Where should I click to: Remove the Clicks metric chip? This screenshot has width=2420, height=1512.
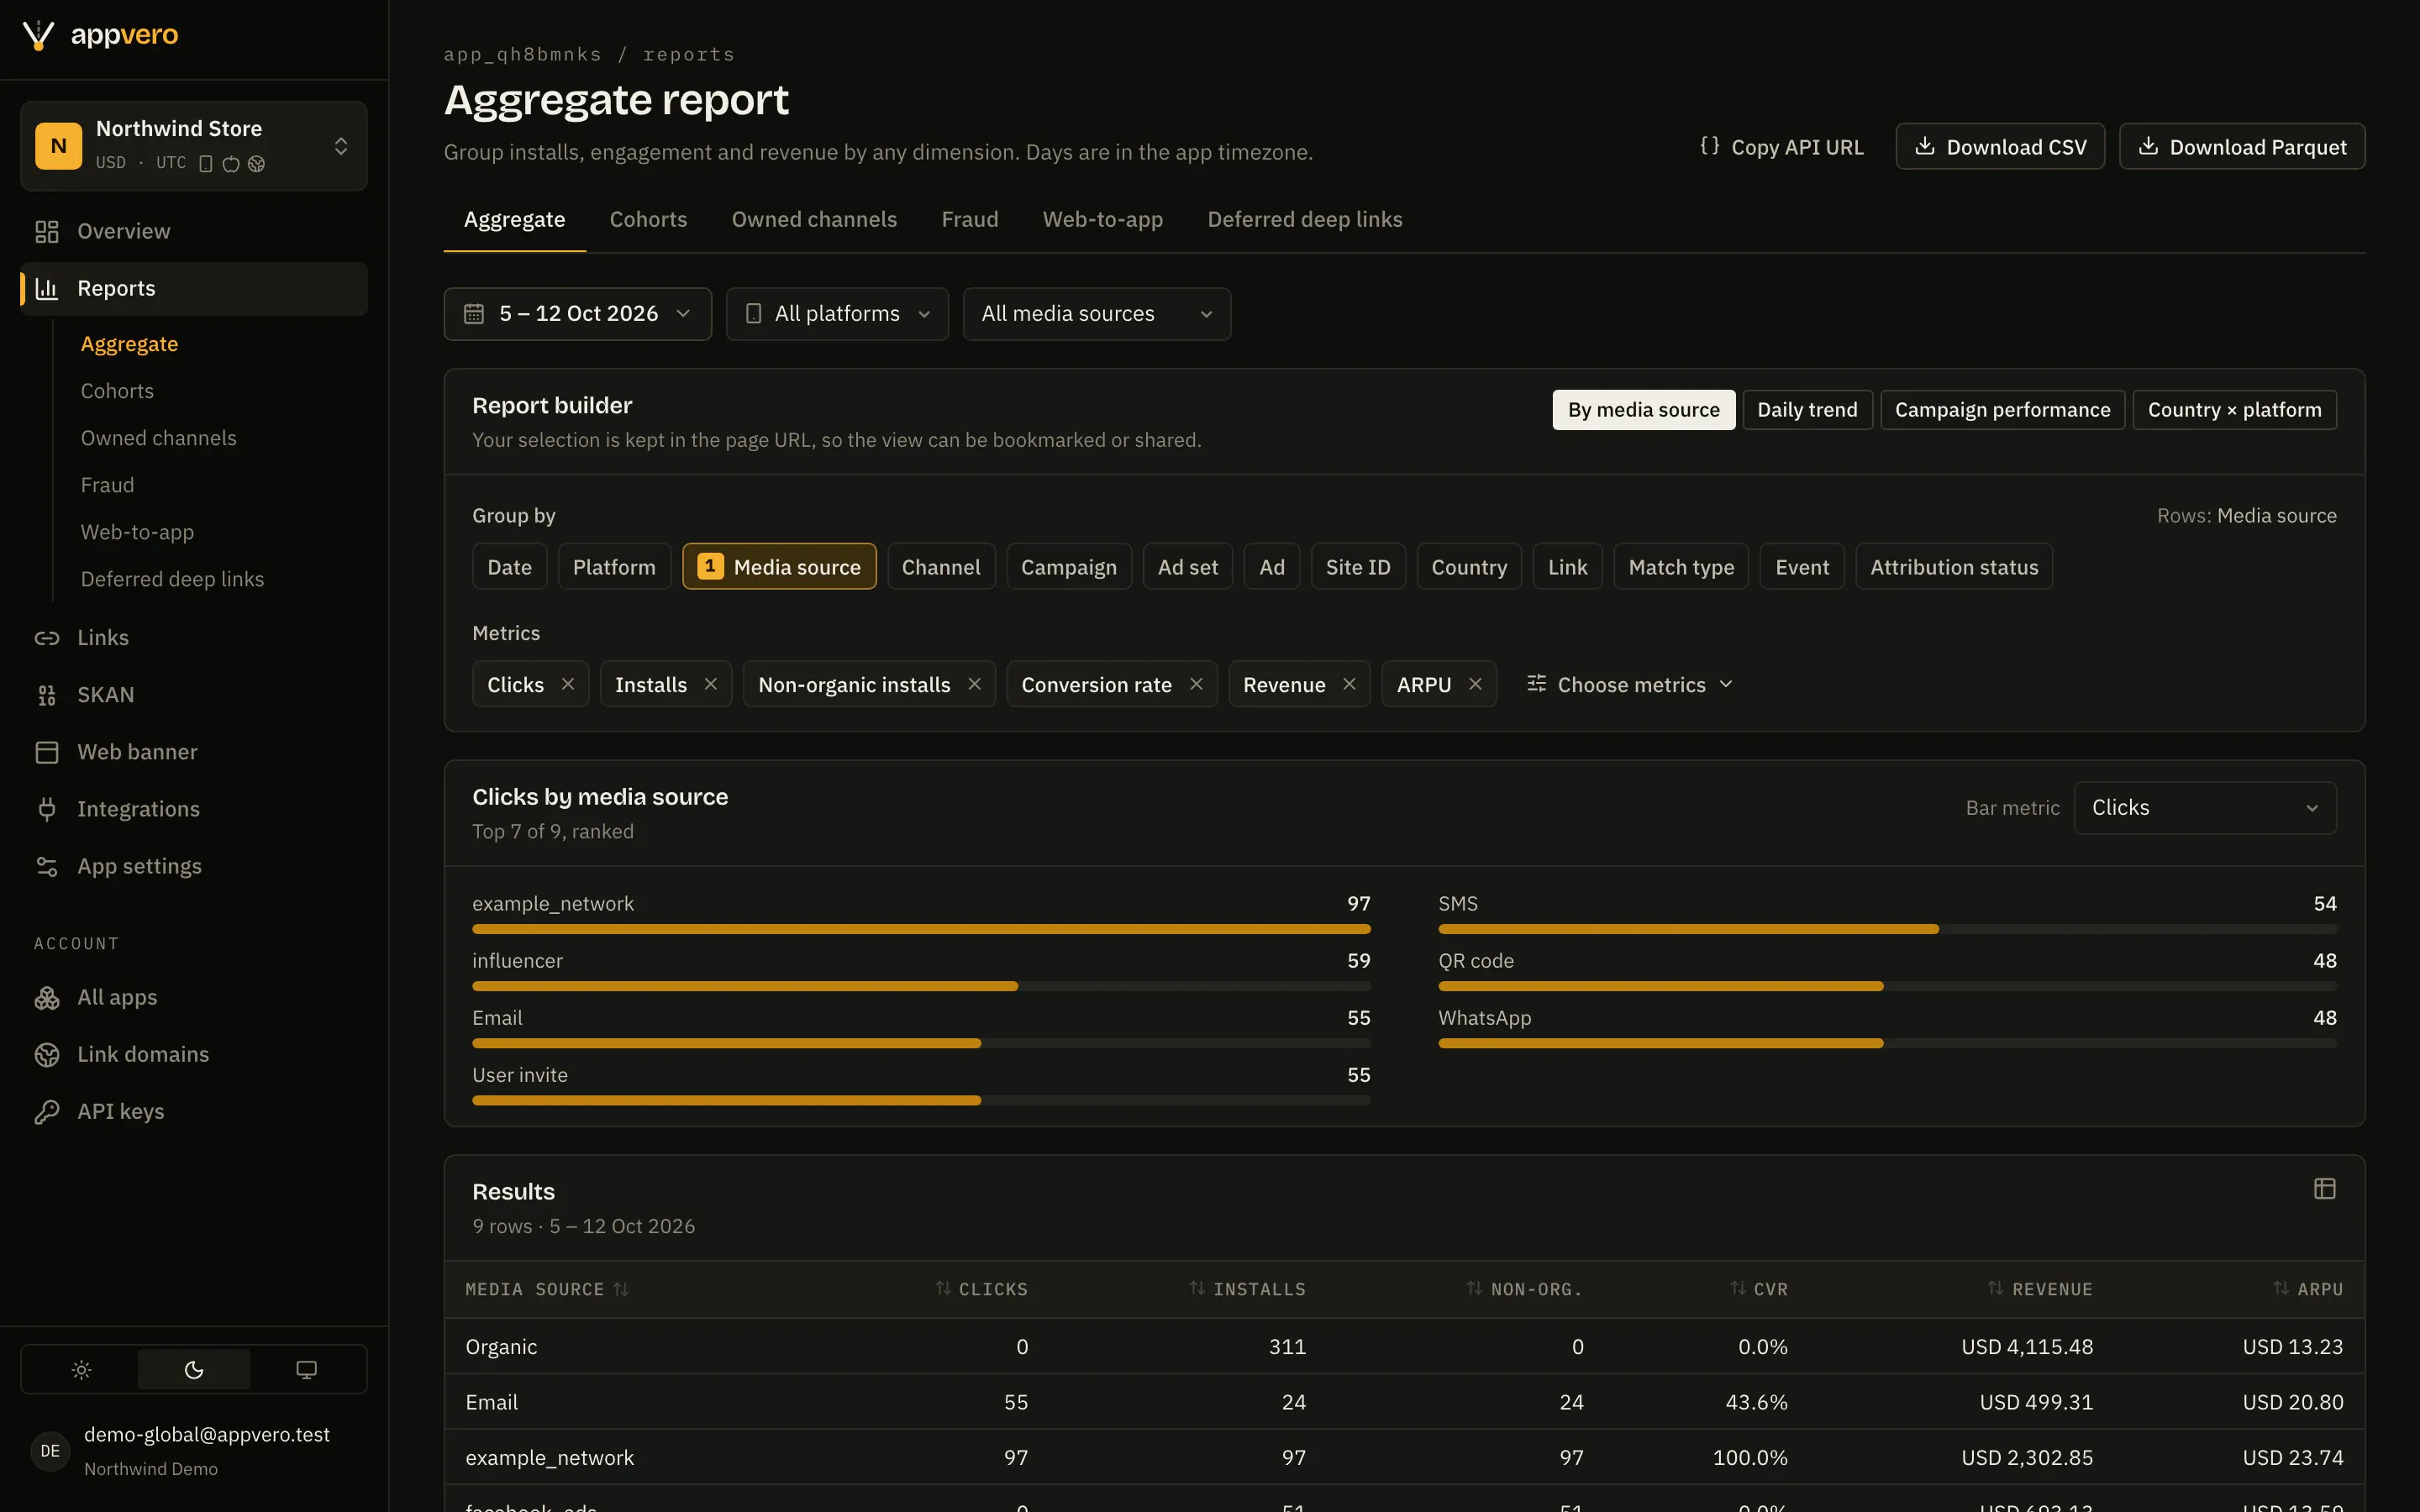pyautogui.click(x=568, y=684)
